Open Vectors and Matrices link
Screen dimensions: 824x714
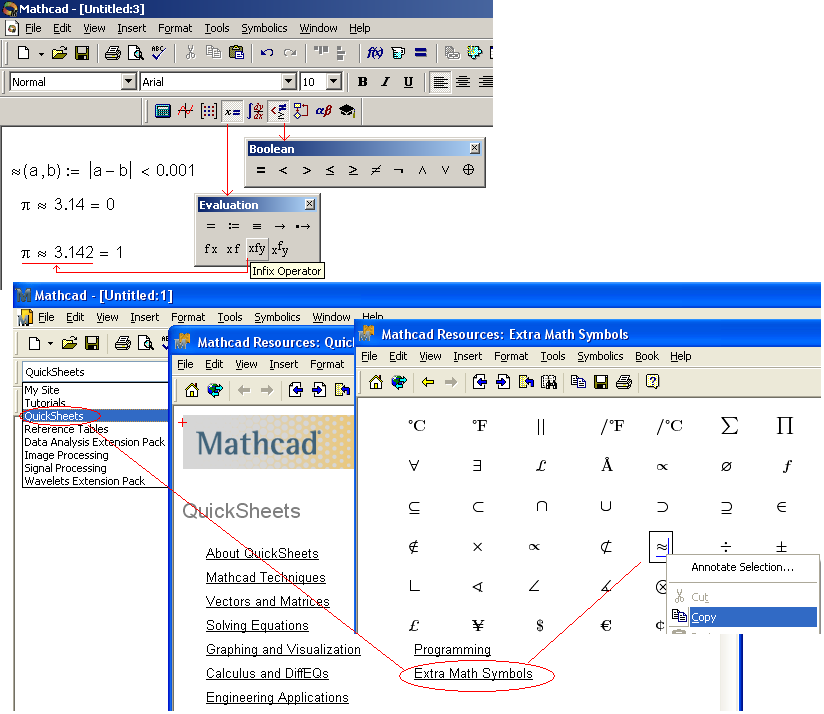[x=267, y=602]
